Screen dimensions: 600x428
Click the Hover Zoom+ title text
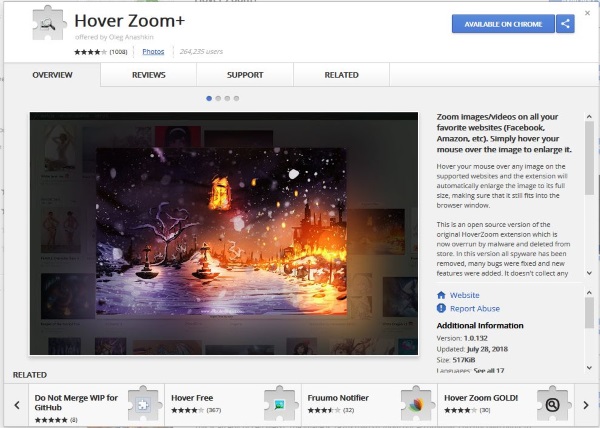(x=129, y=21)
